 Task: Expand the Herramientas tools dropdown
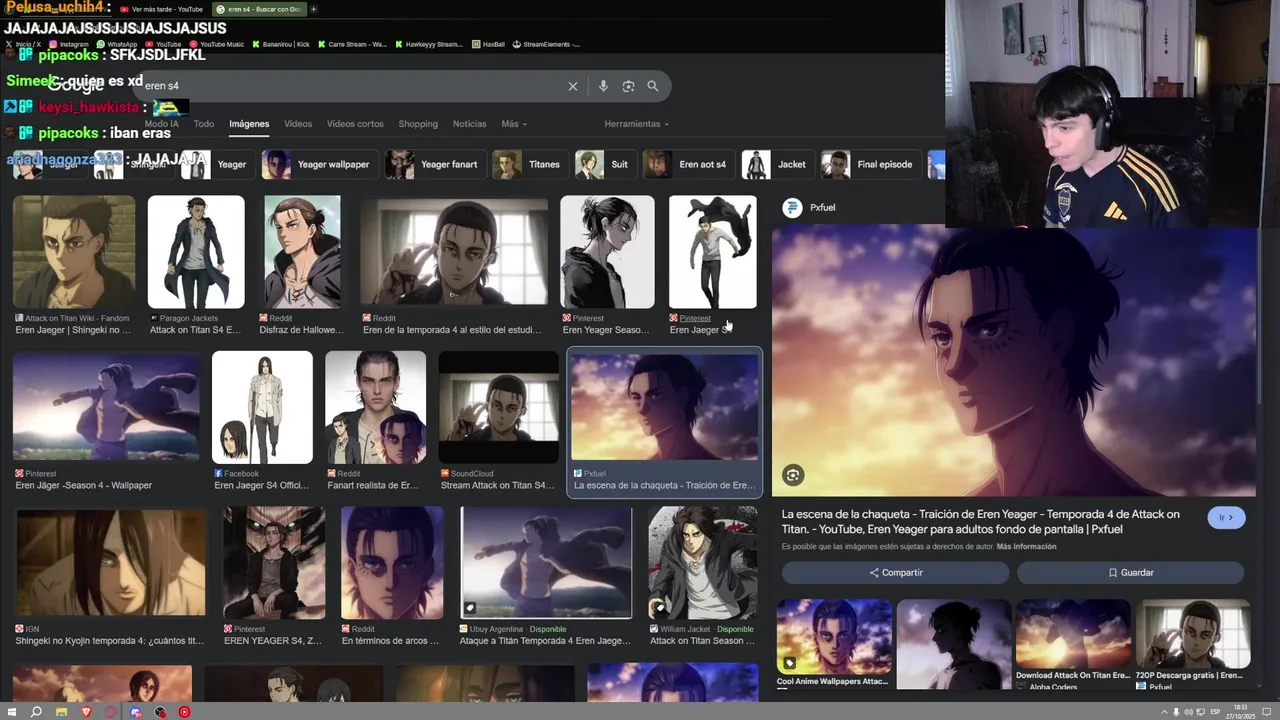[637, 124]
